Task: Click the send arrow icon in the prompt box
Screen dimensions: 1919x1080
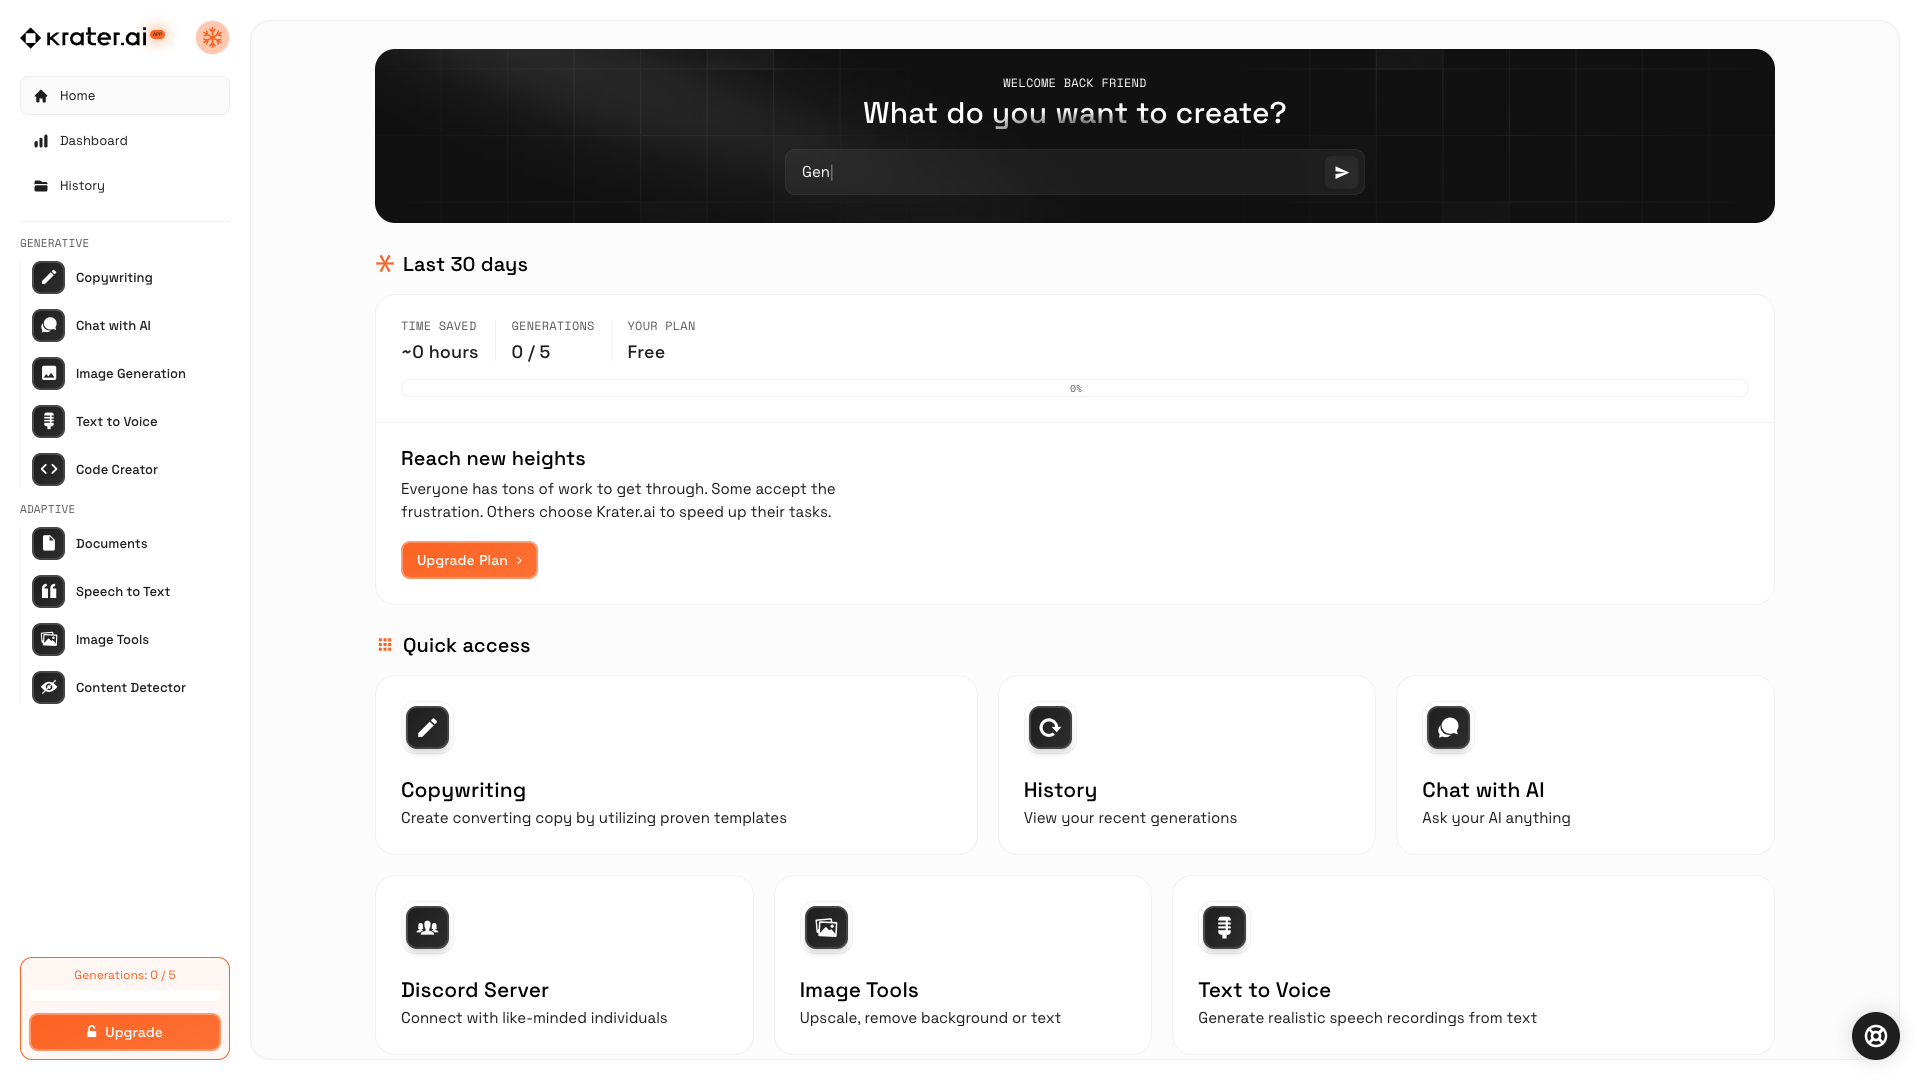Action: (x=1341, y=173)
